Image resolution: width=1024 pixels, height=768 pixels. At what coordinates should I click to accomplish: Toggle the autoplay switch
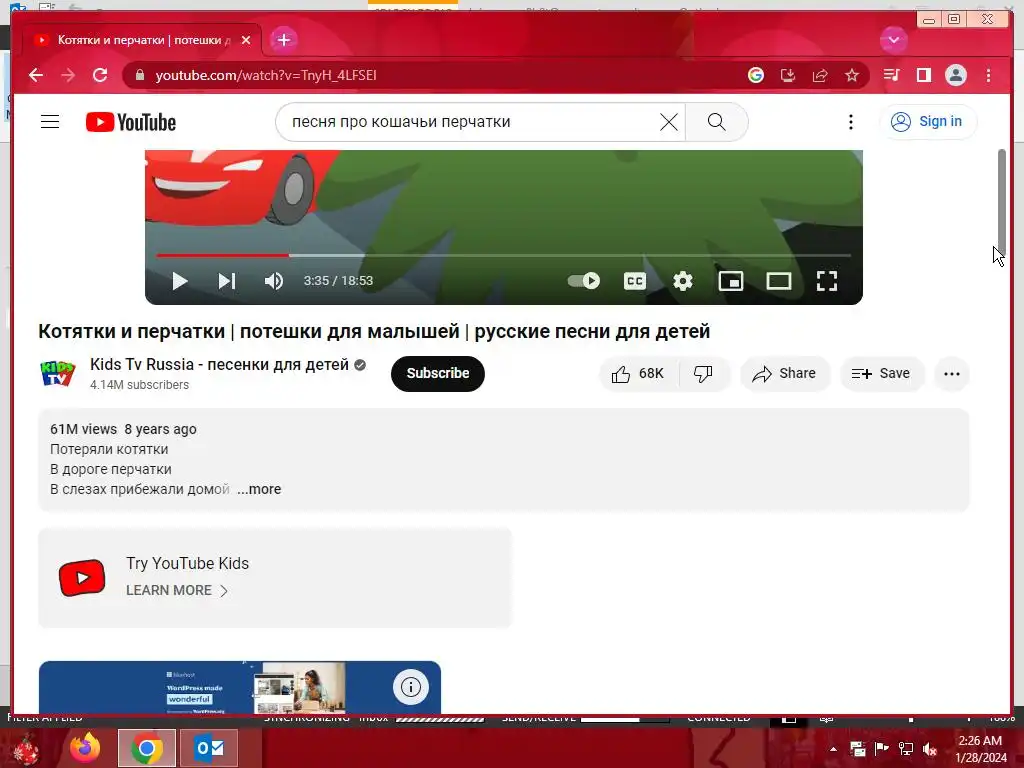pyautogui.click(x=583, y=281)
